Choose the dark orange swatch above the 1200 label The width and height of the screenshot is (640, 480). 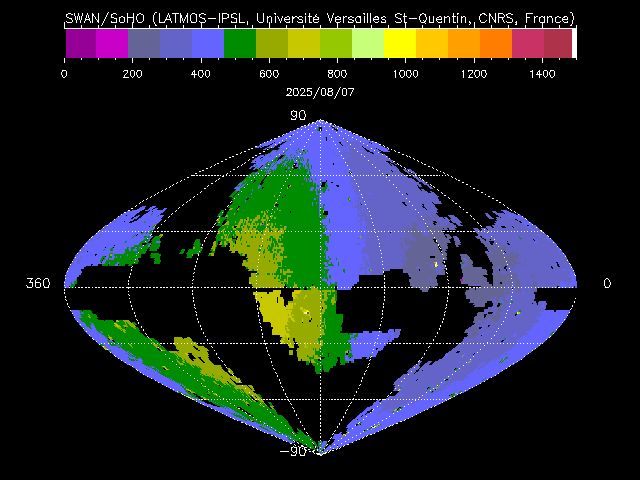[x=496, y=43]
